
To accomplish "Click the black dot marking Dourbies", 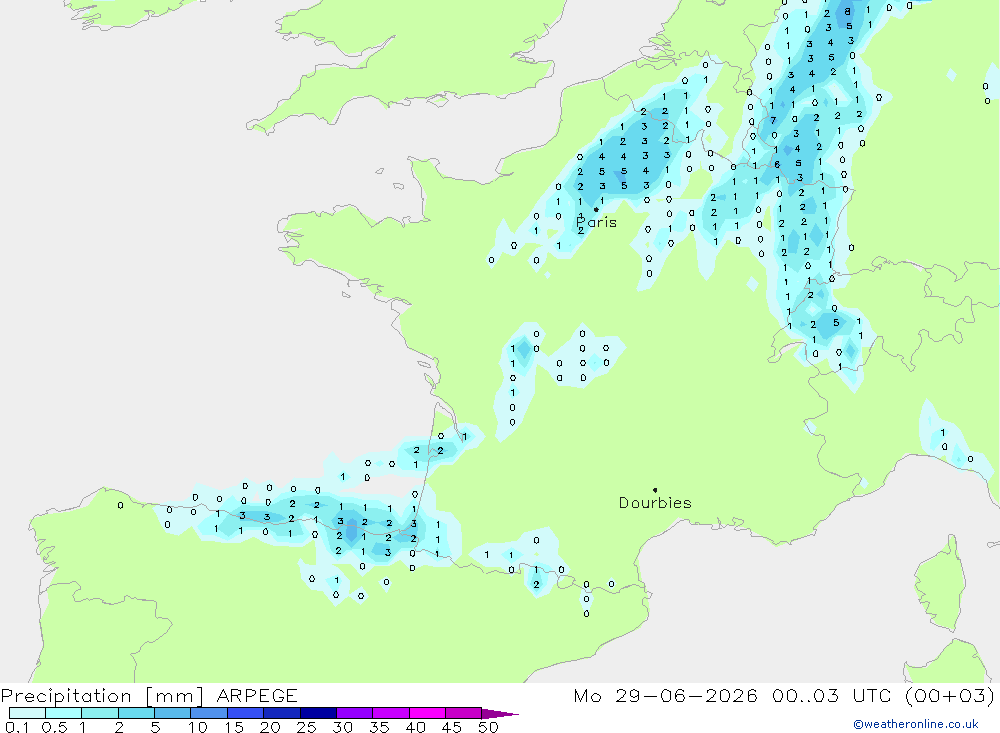I will 655,490.
